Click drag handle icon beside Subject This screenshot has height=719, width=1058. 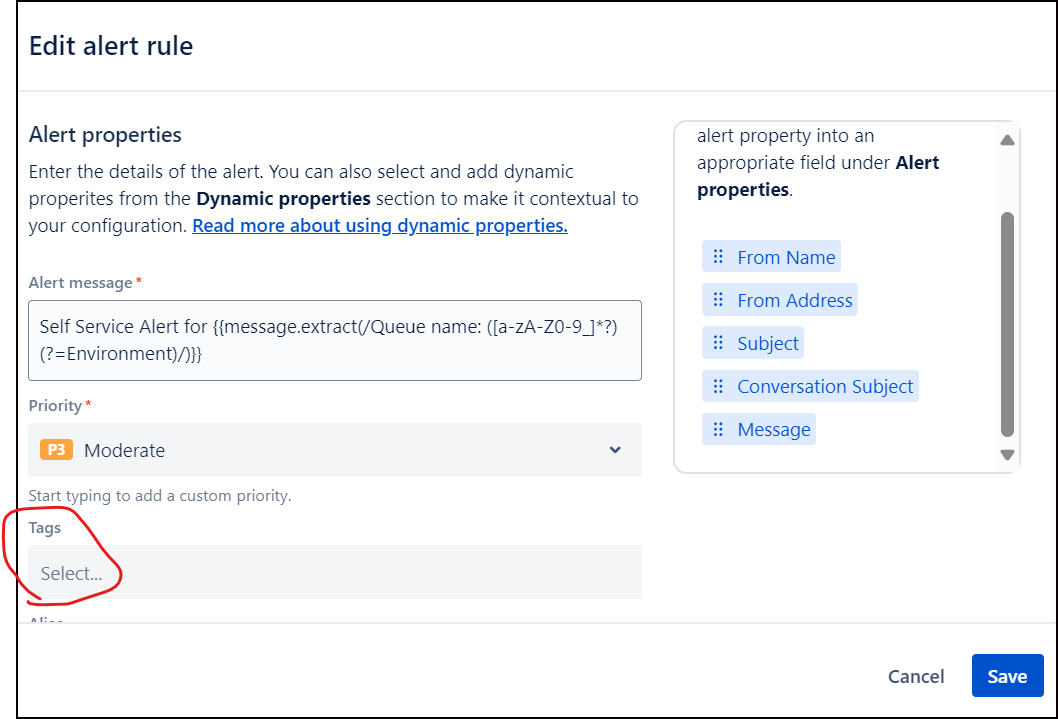[x=718, y=343]
